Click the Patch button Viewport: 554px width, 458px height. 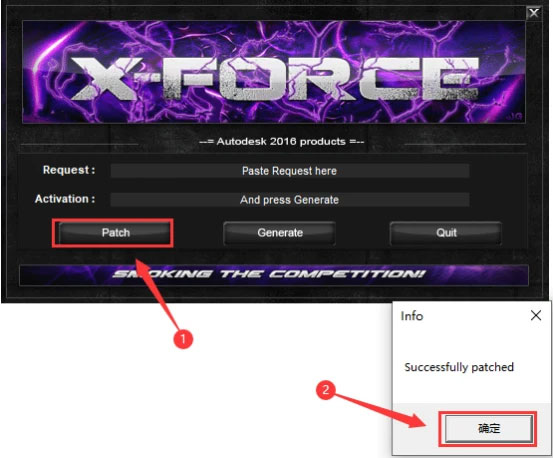(x=115, y=233)
